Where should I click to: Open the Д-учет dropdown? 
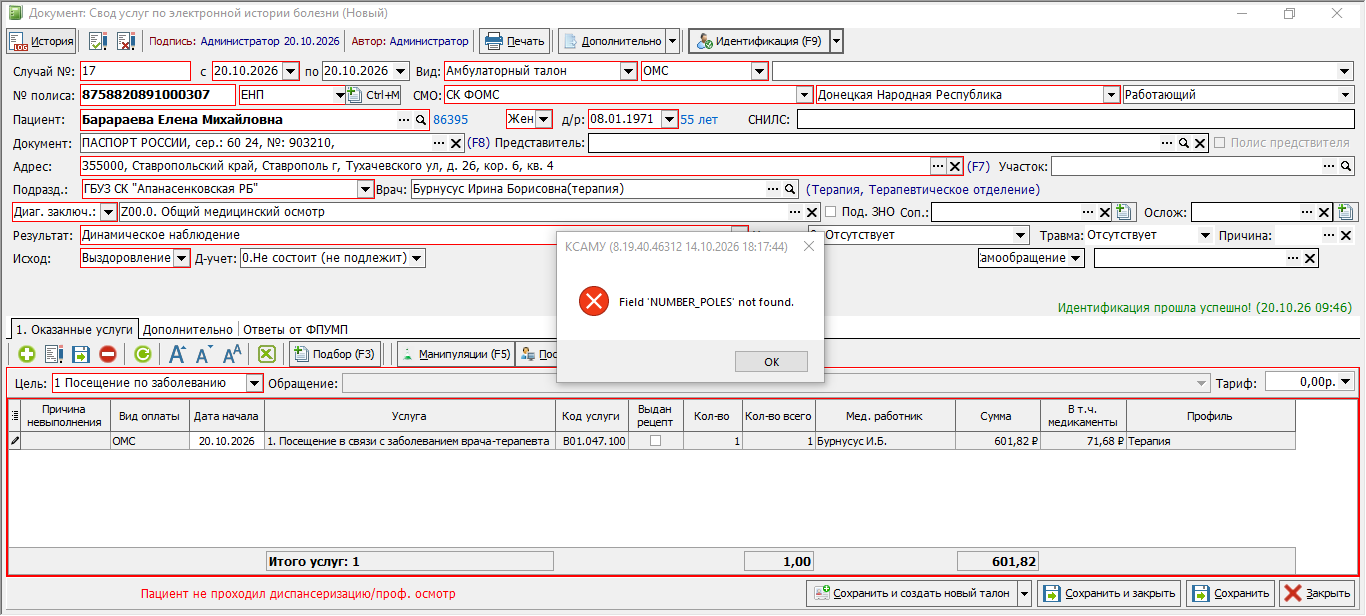tap(417, 258)
